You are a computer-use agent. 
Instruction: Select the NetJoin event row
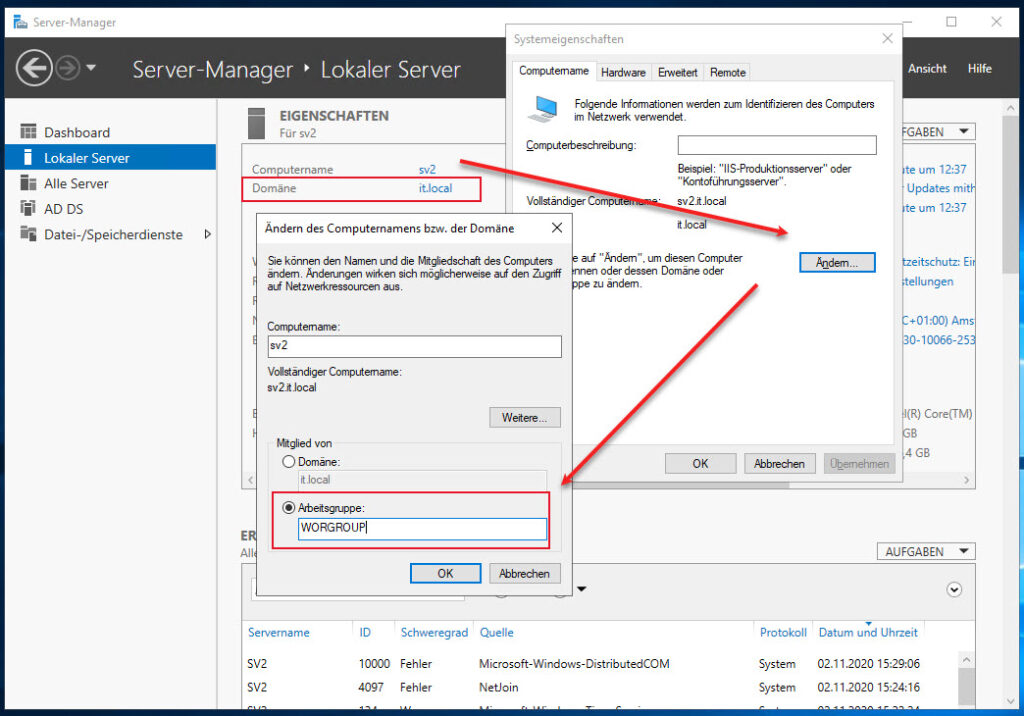pyautogui.click(x=601, y=687)
